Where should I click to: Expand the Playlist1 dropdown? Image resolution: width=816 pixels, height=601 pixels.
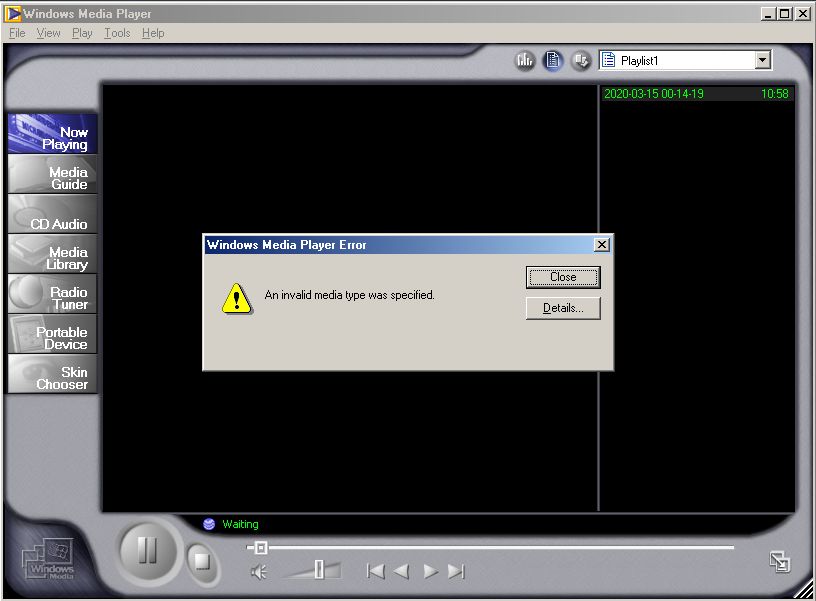tap(763, 61)
